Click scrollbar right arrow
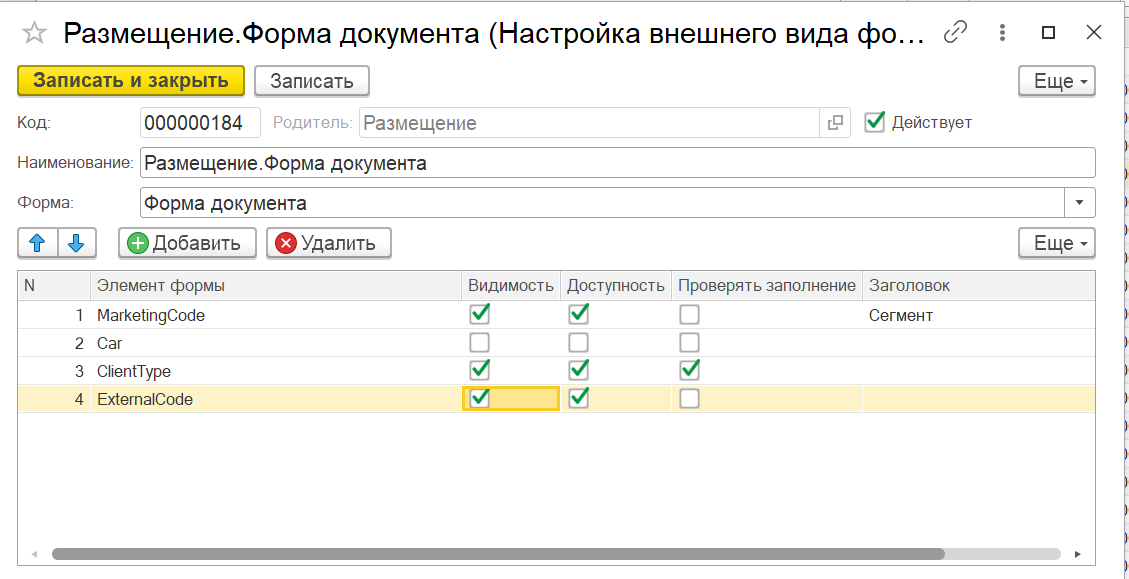 [1078, 554]
